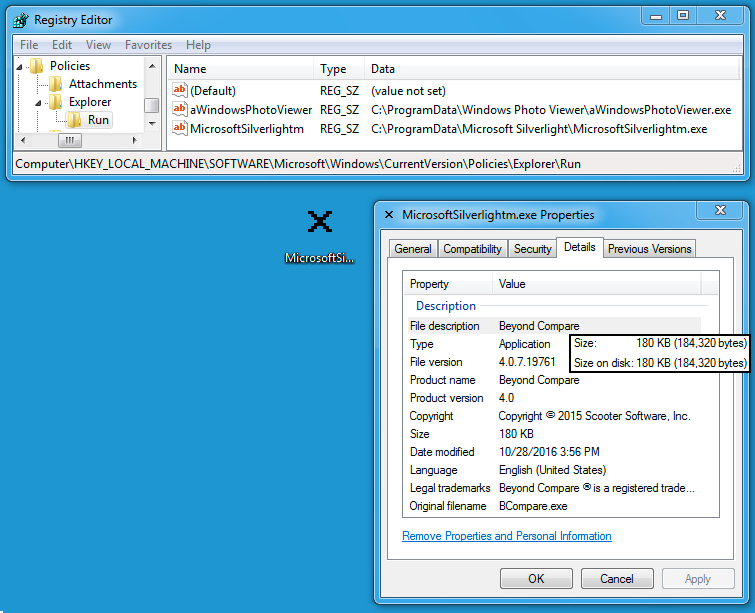Click the vertical scrollbar thumb in tree pane

(152, 105)
